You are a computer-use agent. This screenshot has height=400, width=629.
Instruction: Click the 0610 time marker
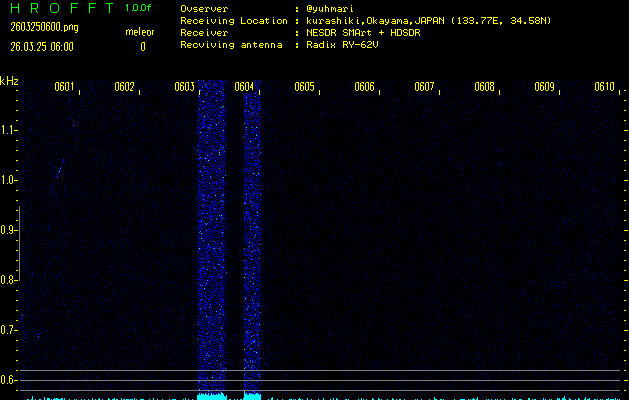coord(605,87)
